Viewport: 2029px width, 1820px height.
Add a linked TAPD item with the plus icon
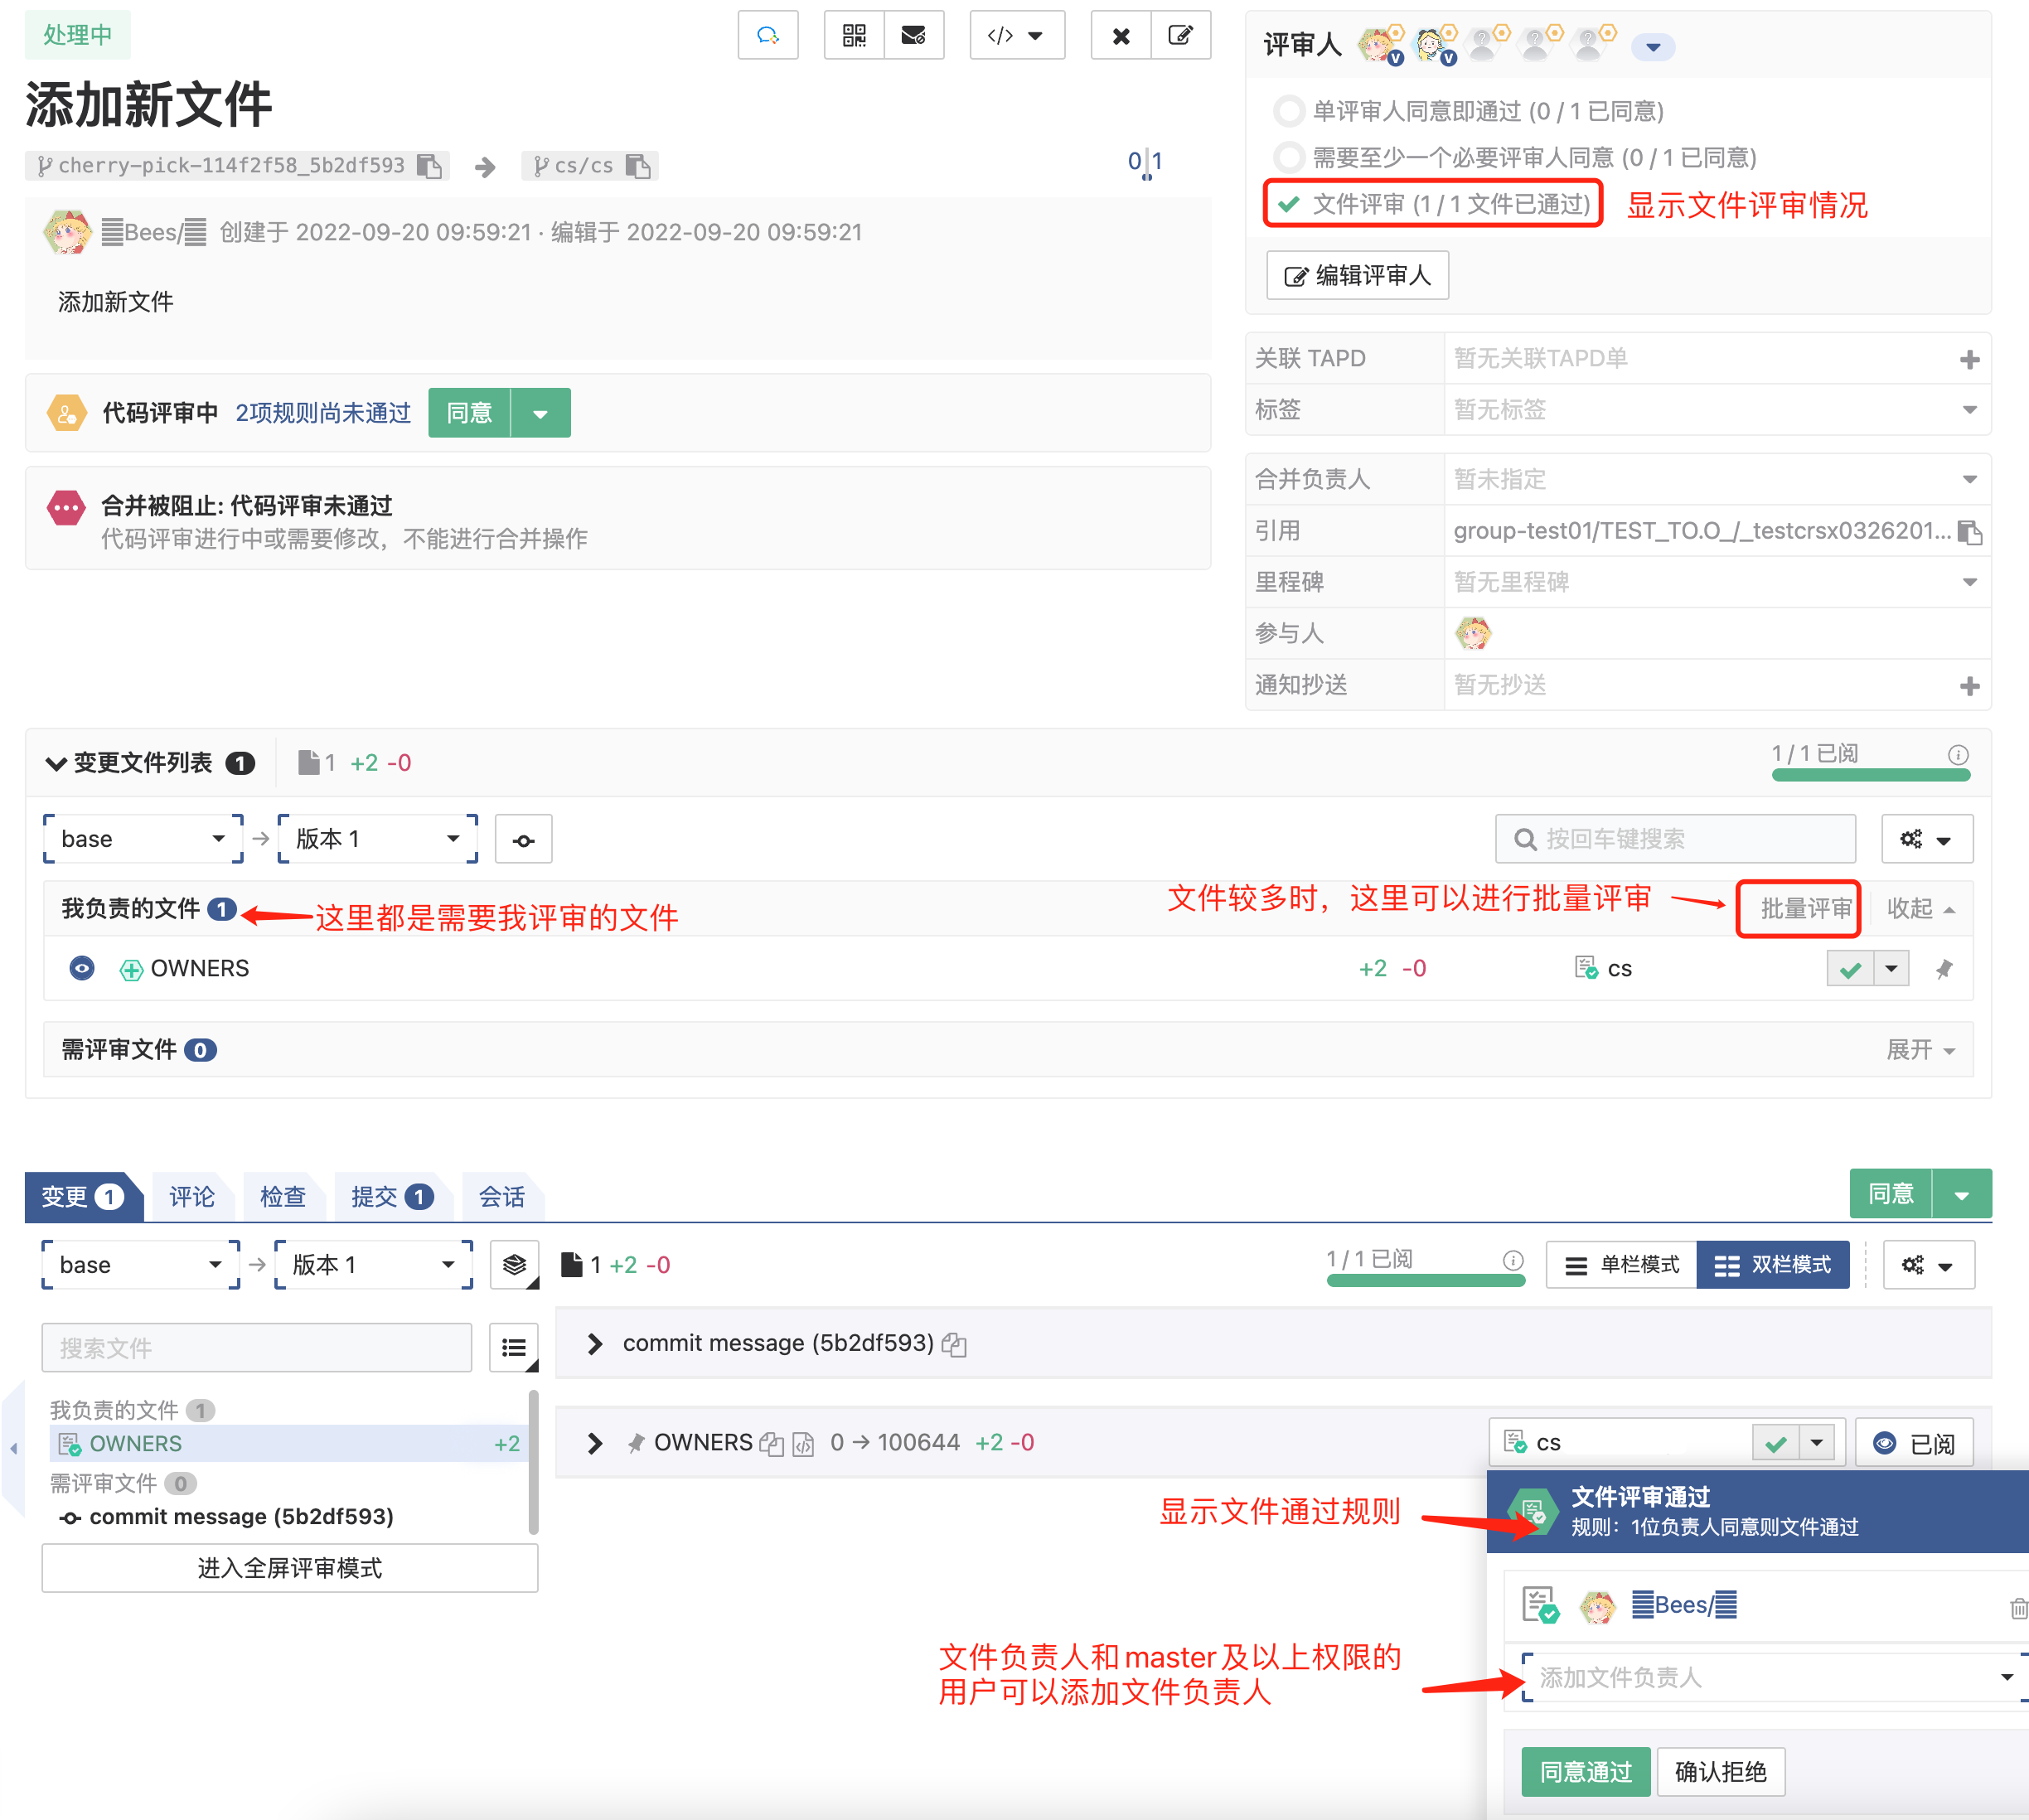(x=1968, y=359)
